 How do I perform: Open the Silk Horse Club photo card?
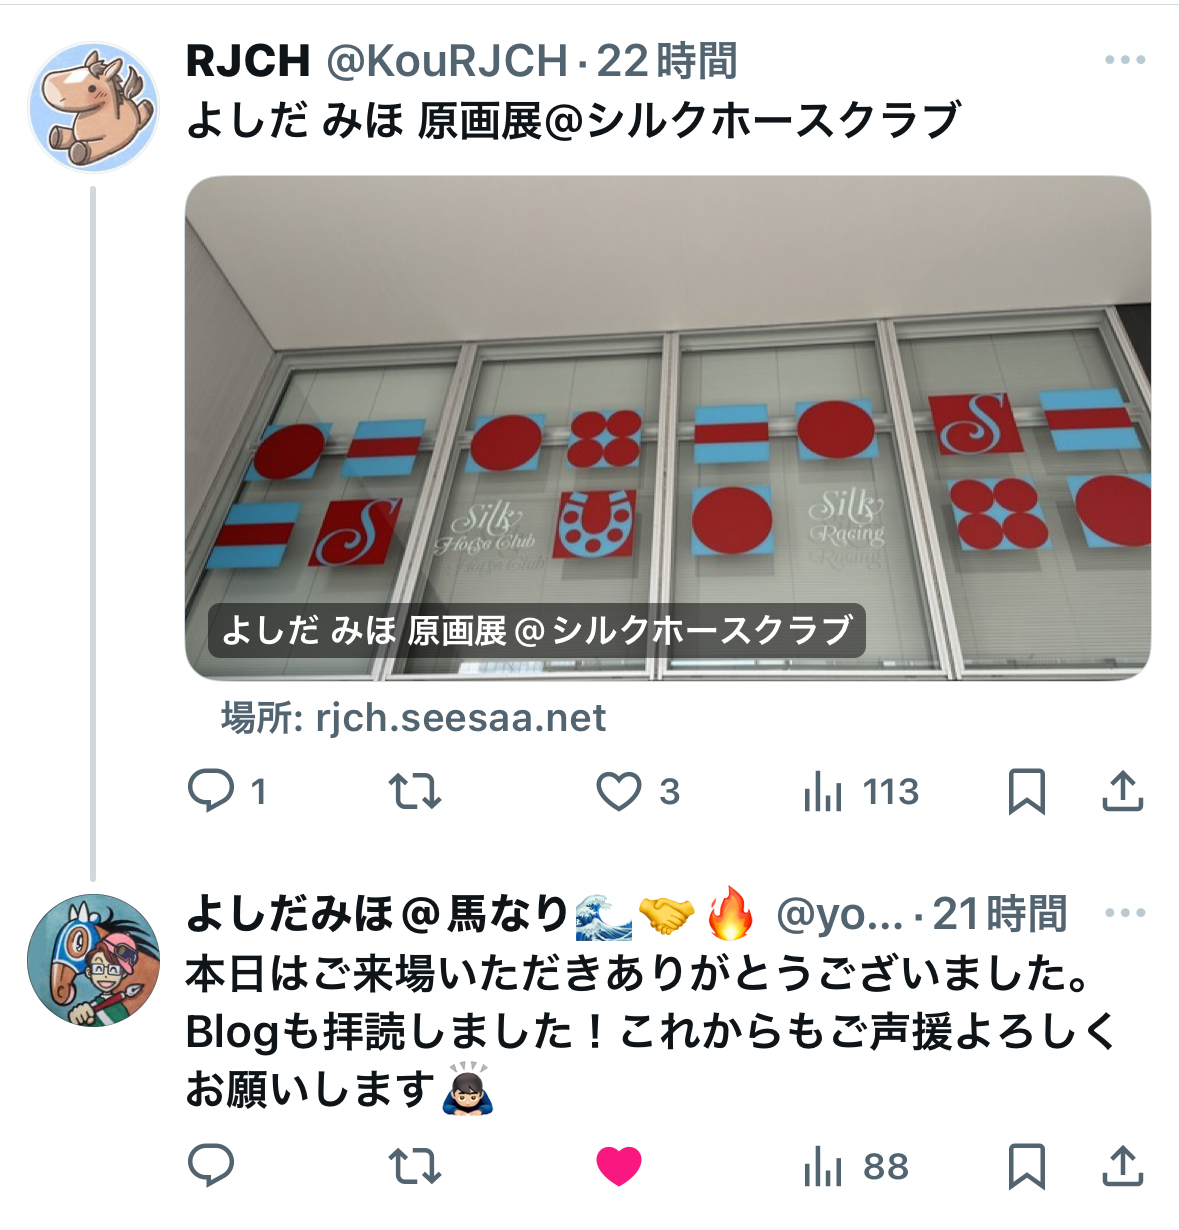click(668, 428)
